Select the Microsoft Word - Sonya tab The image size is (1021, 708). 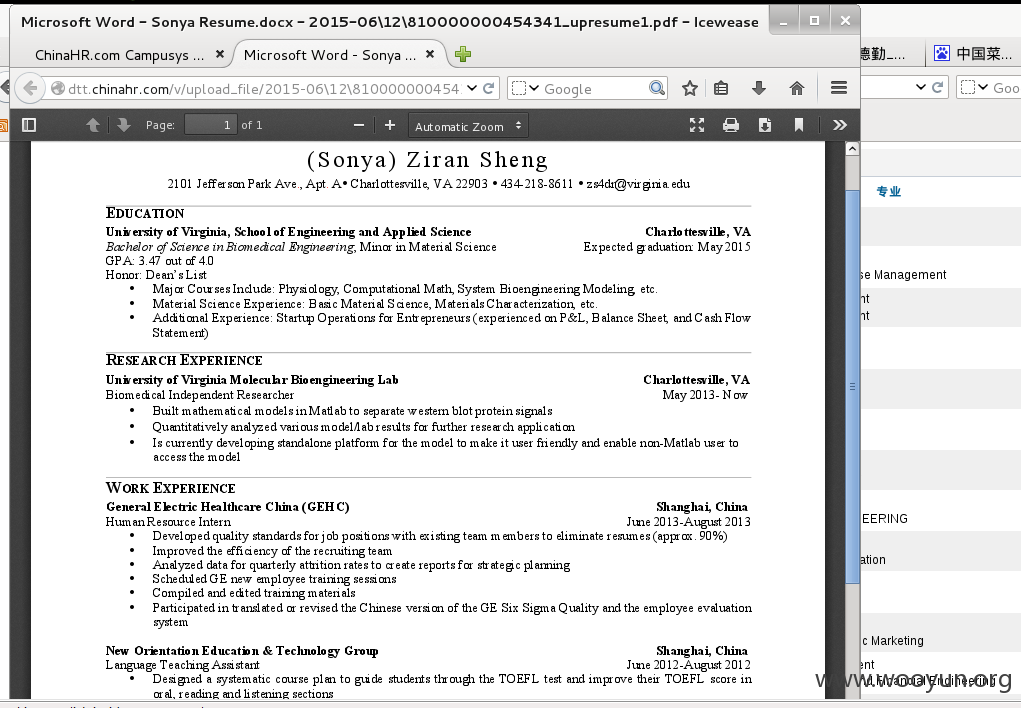coord(329,55)
